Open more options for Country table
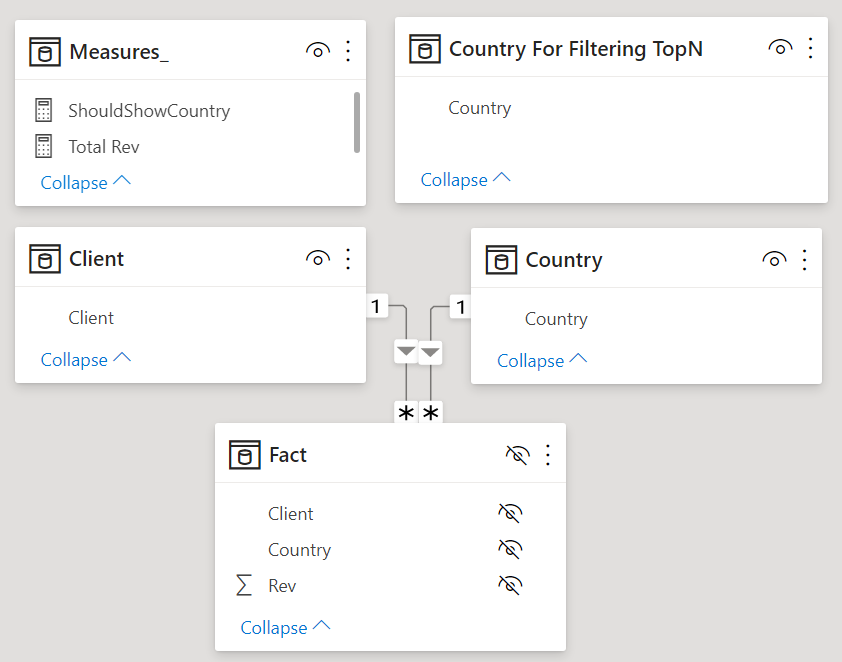842x662 pixels. 804,260
